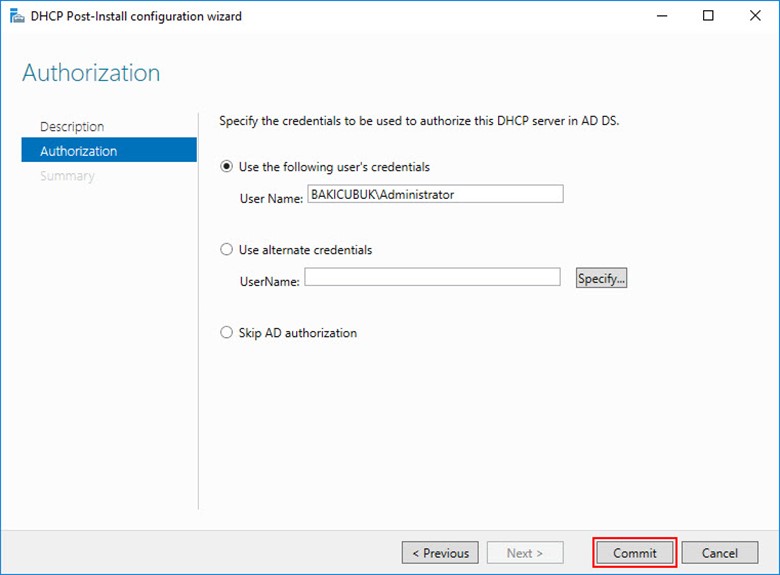Click the DHCP wizard icon in title bar
This screenshot has width=780, height=575.
[17, 16]
